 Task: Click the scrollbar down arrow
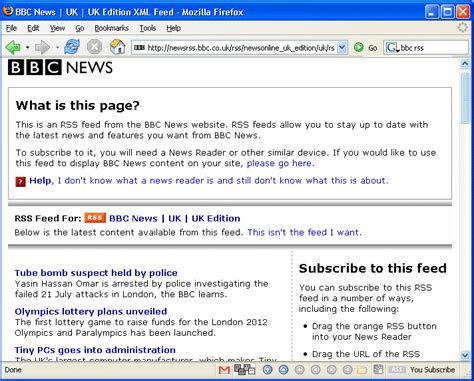(465, 355)
